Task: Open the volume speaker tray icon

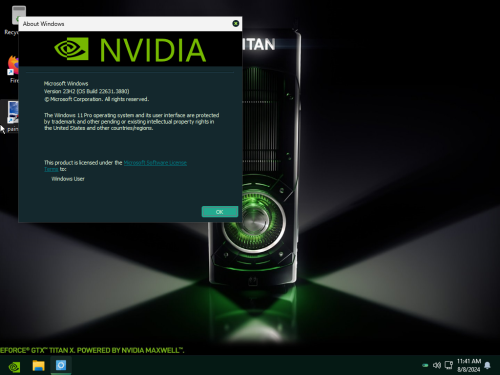Action: pos(437,365)
